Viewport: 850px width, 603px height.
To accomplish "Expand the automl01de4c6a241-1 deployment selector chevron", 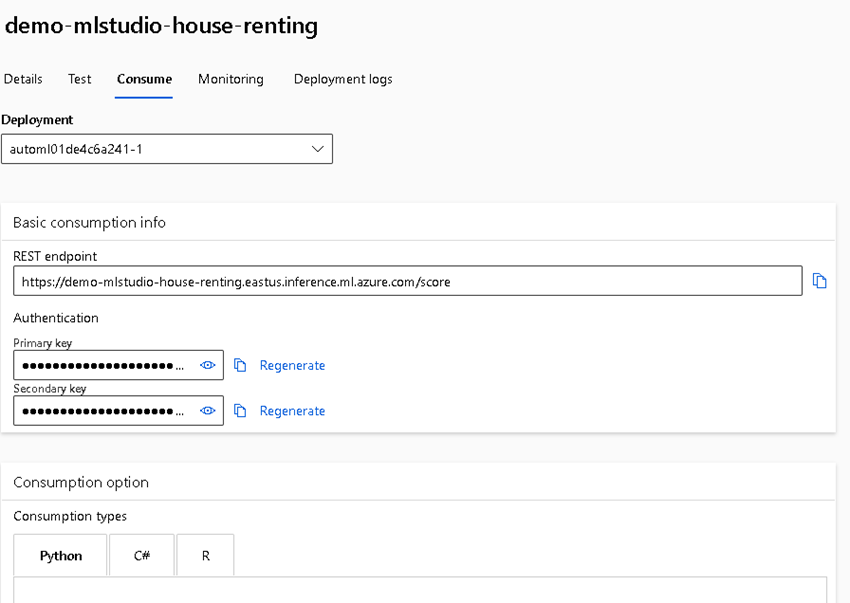I will [318, 148].
